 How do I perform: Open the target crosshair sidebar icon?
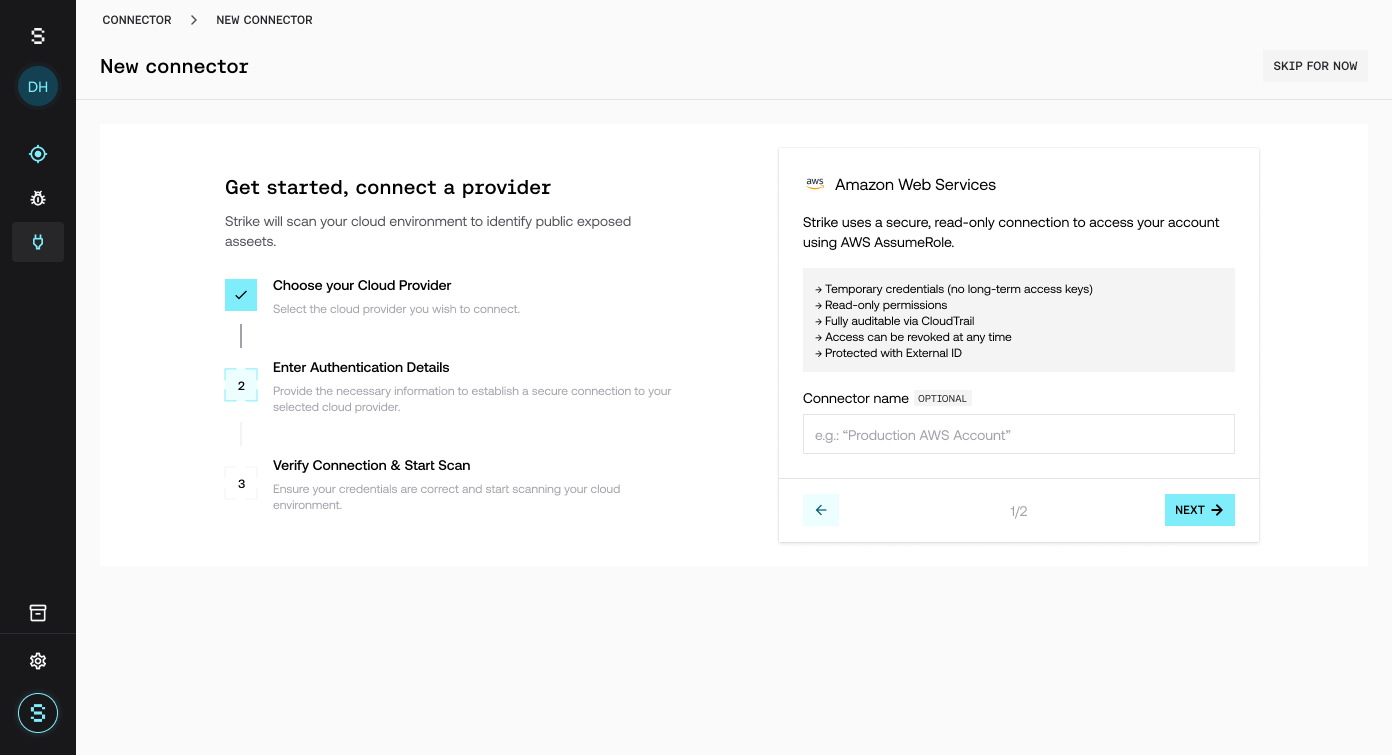[x=38, y=154]
